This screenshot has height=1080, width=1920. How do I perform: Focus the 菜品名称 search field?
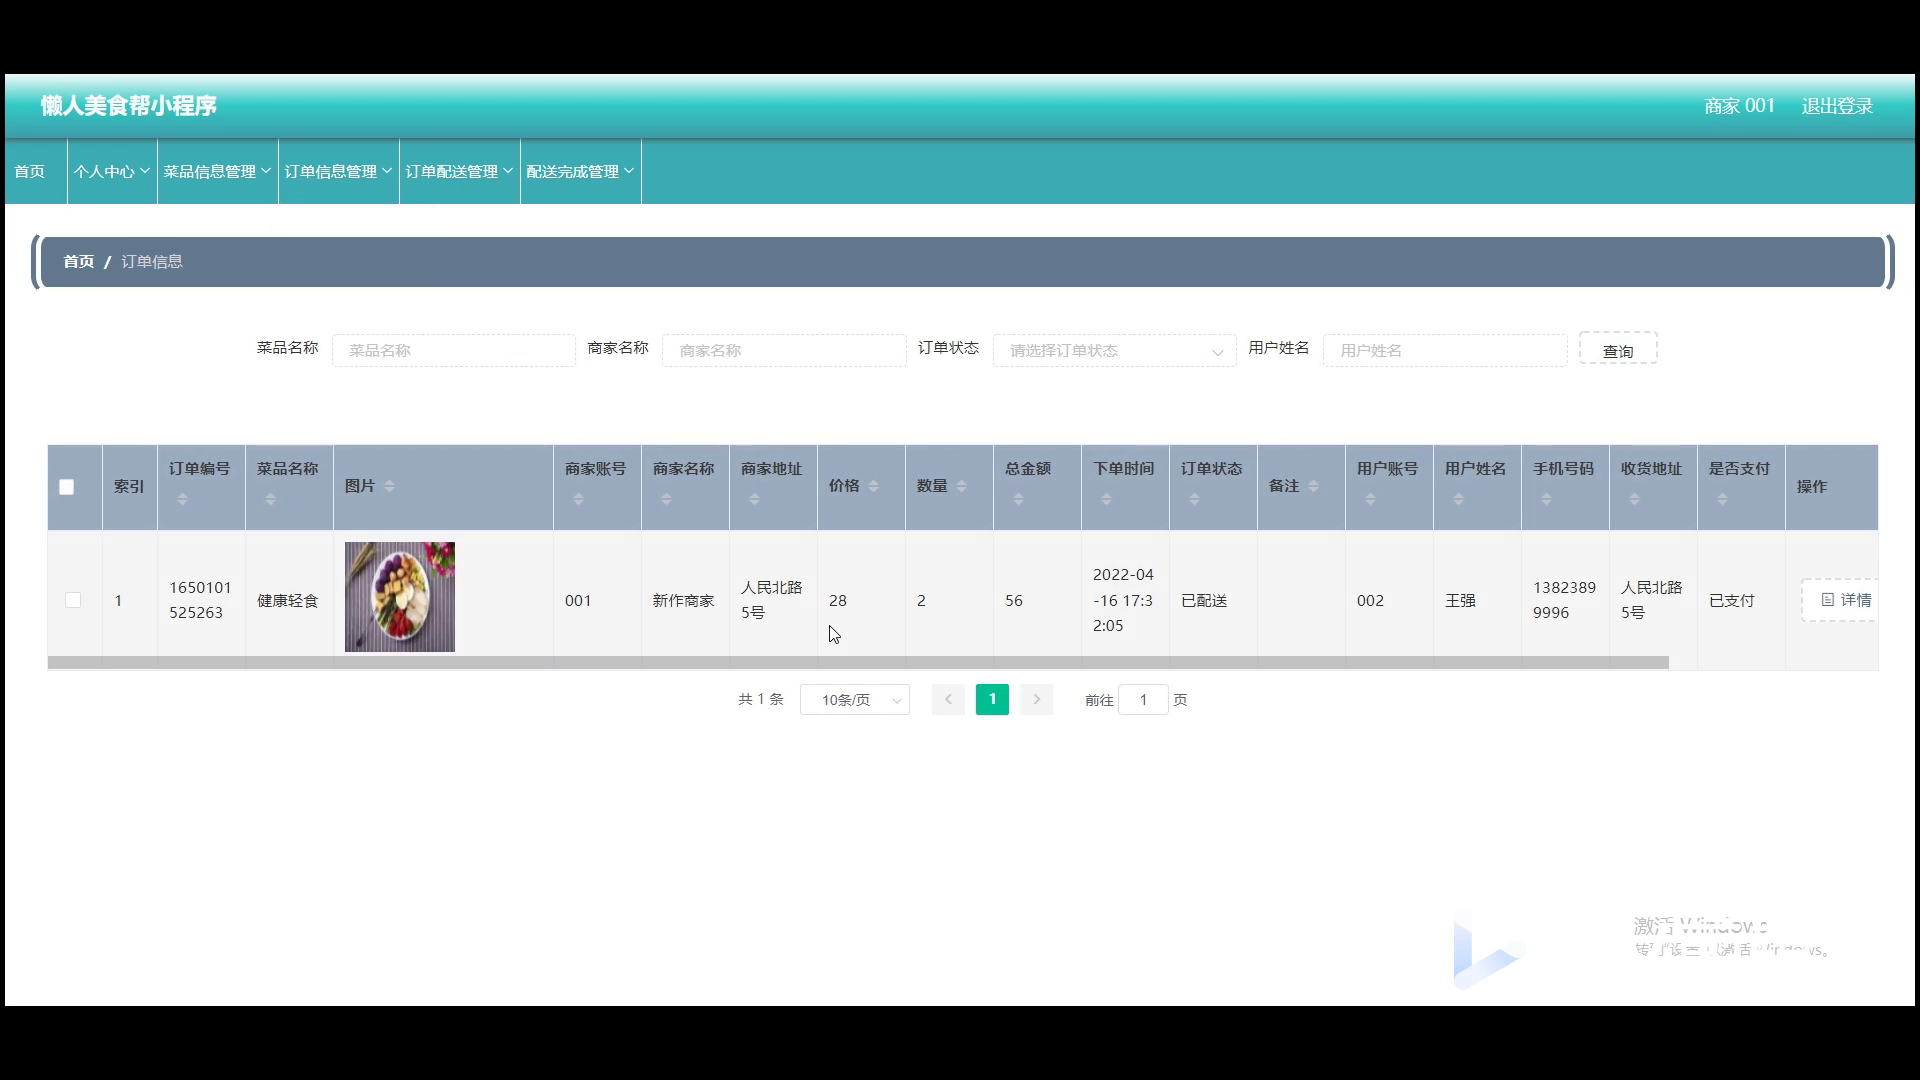pos(454,351)
